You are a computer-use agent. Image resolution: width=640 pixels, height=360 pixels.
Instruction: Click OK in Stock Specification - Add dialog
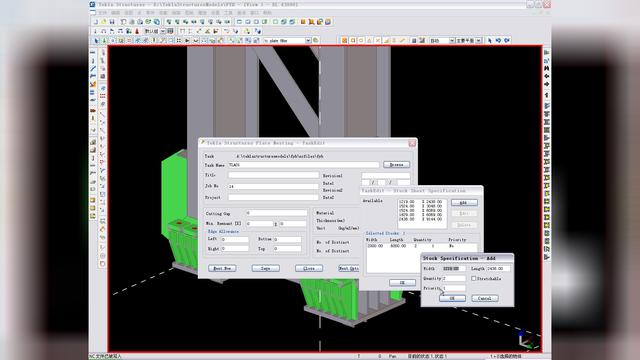452,298
